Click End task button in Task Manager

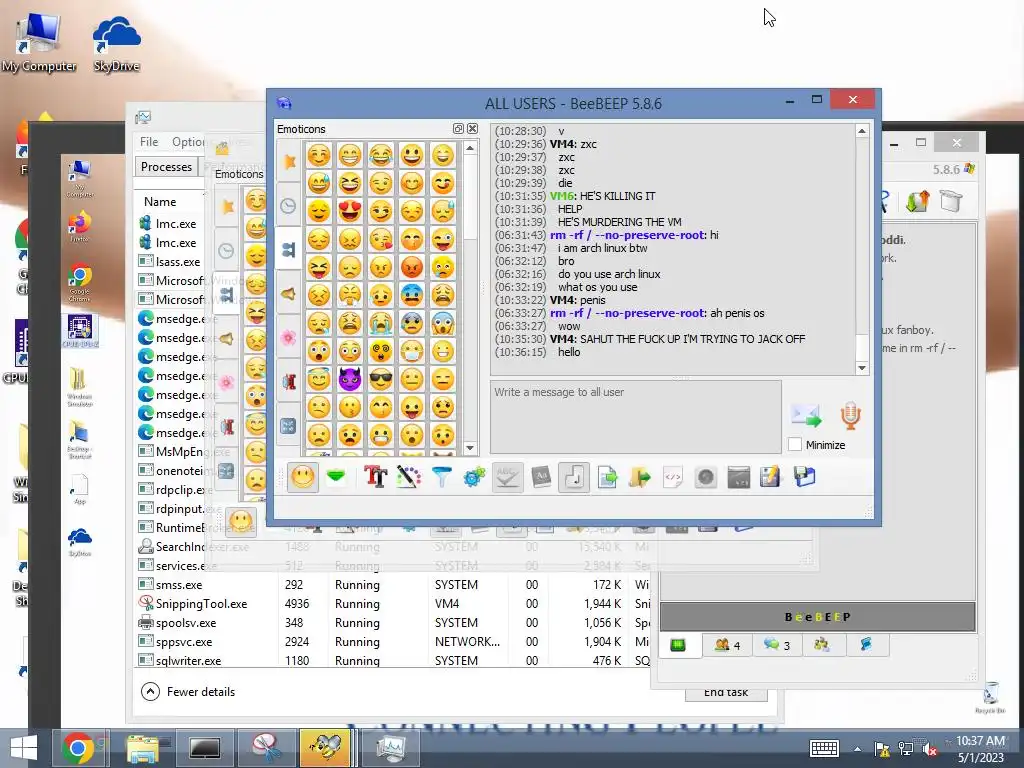726,692
